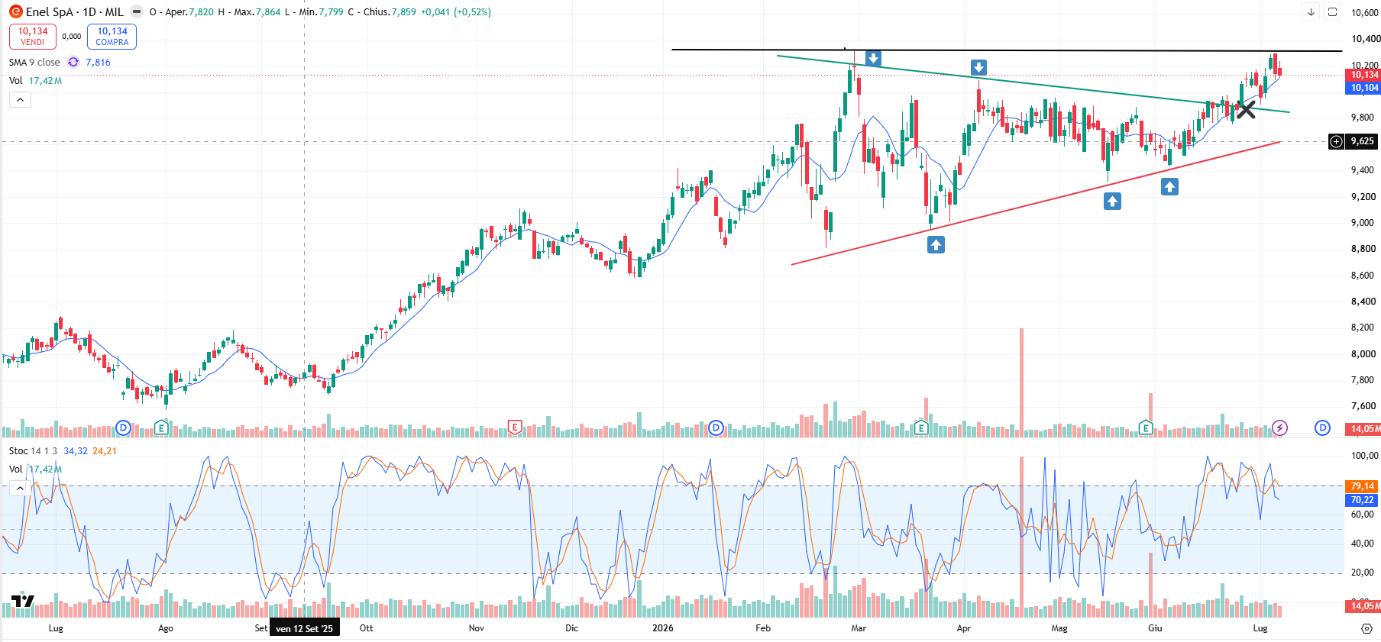Select the blue up-arrow drawing near Mag low

[x=1112, y=201]
